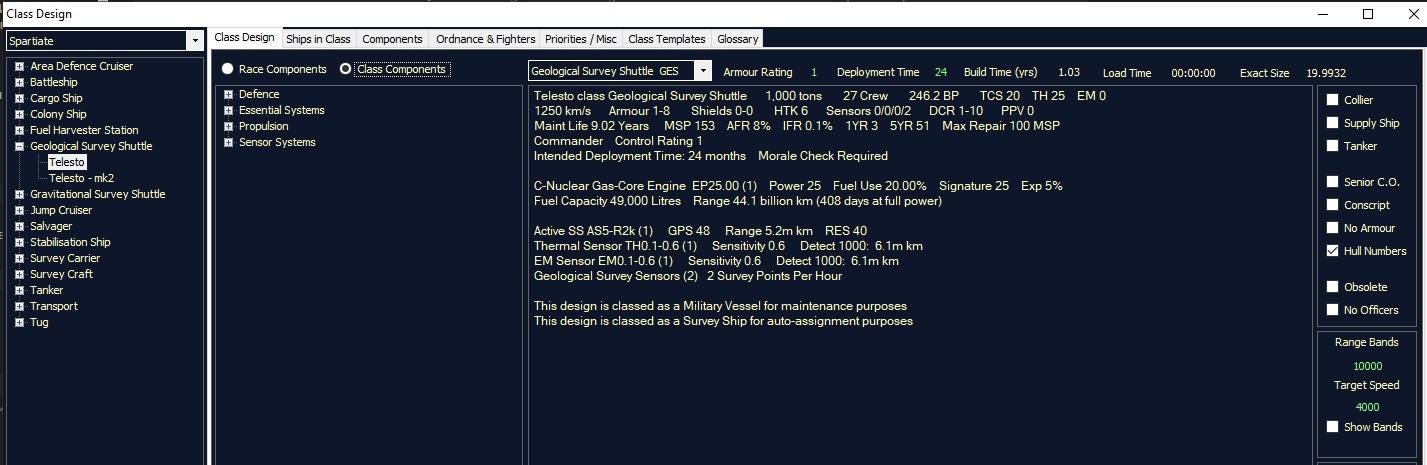
Task: Open the Geological Survey Shuttle GES hull dropdown
Action: pyautogui.click(x=703, y=71)
